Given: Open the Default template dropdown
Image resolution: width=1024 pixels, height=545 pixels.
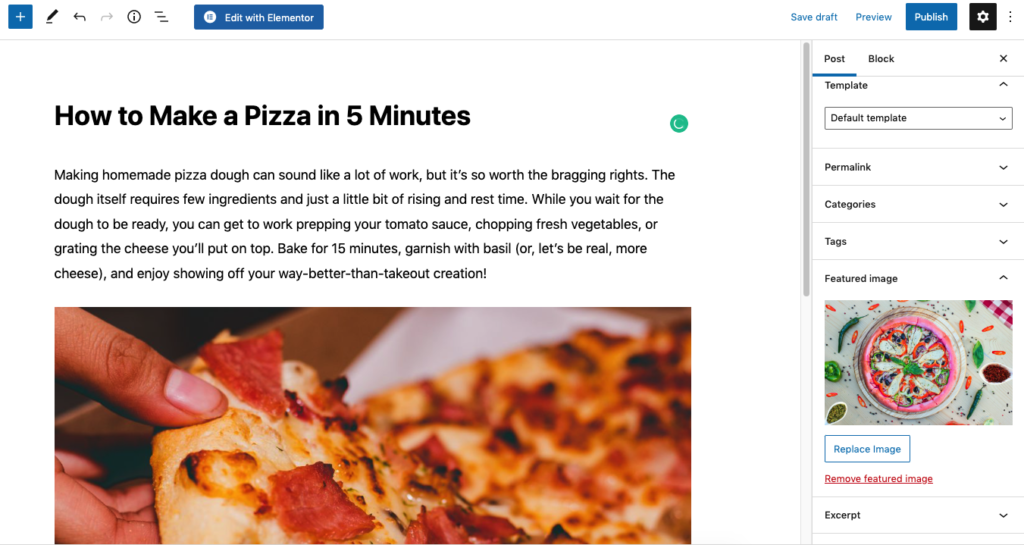Looking at the screenshot, I should pyautogui.click(x=918, y=118).
